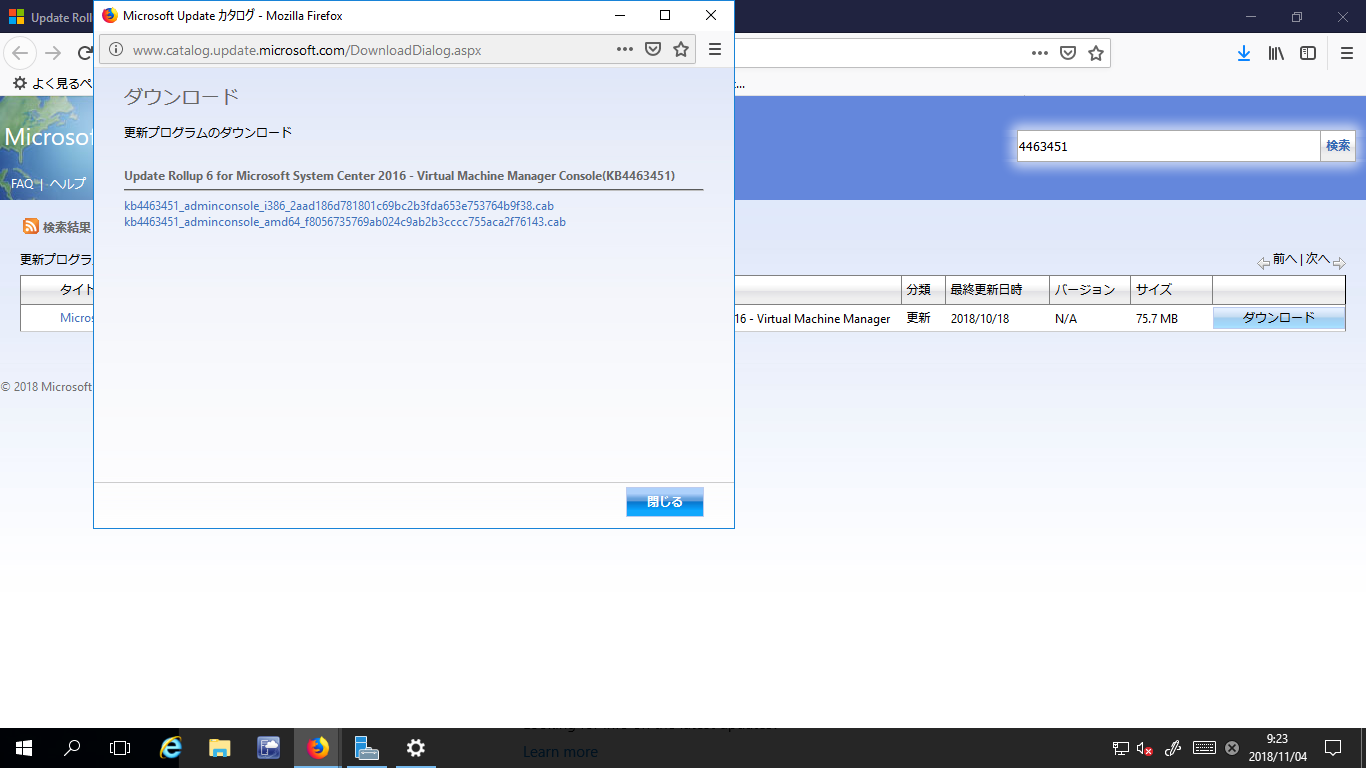Open network icon in system tray
Viewport: 1366px width, 768px height.
click(1121, 748)
